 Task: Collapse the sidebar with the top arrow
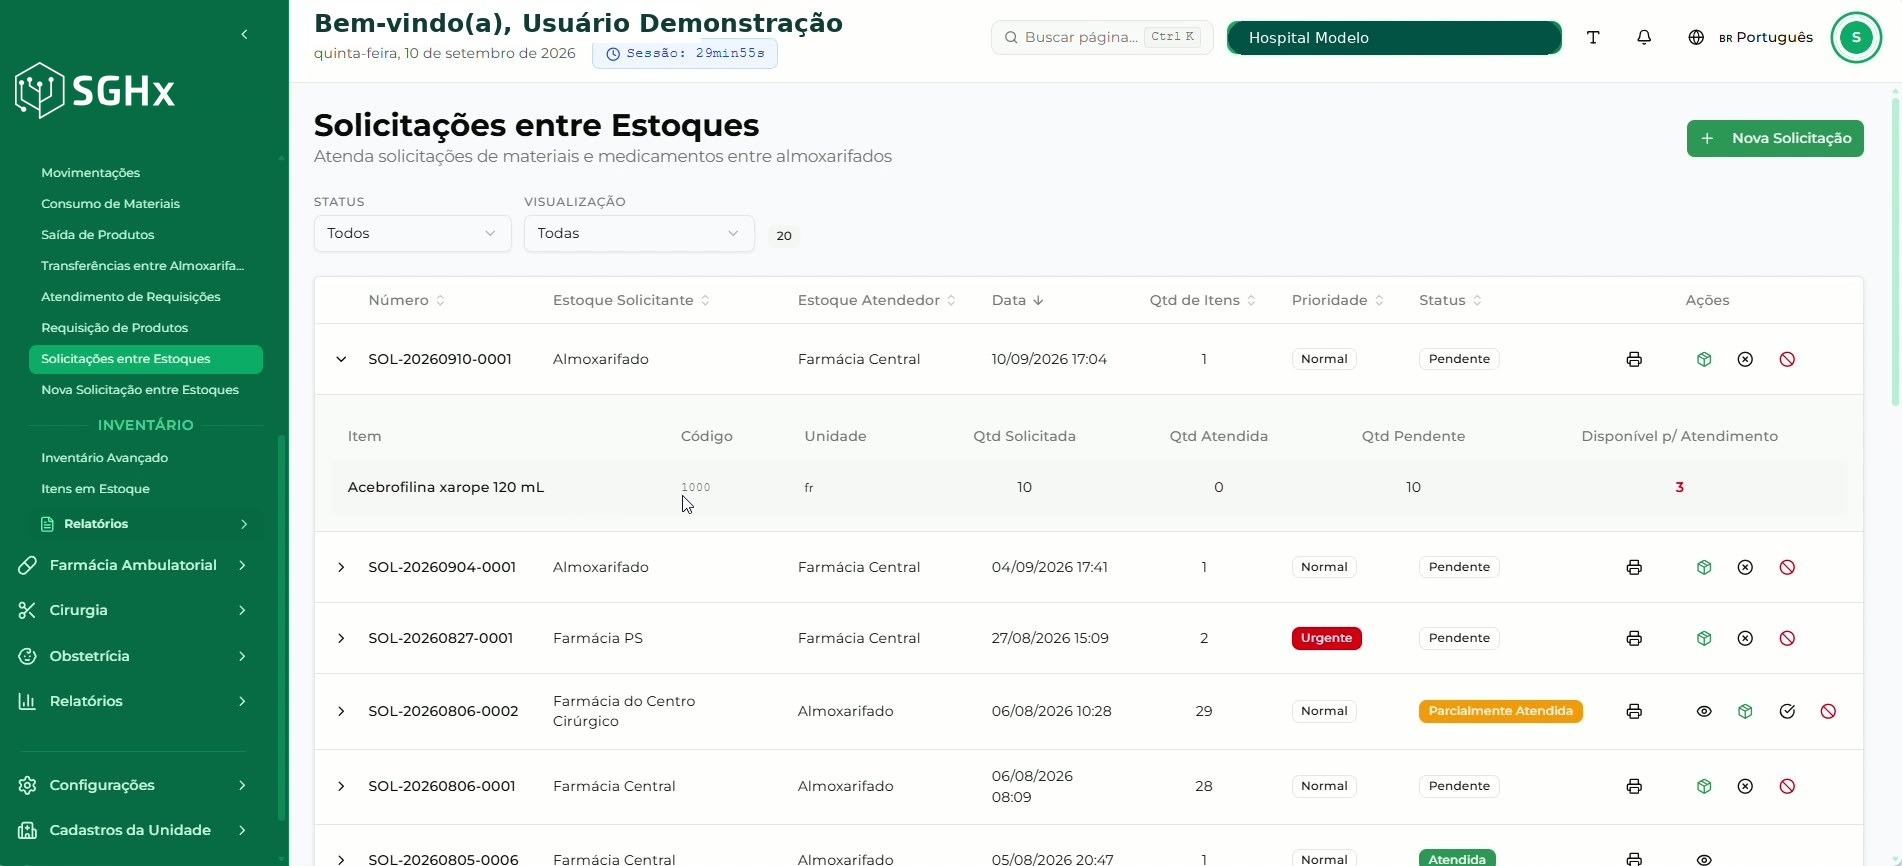coord(244,34)
